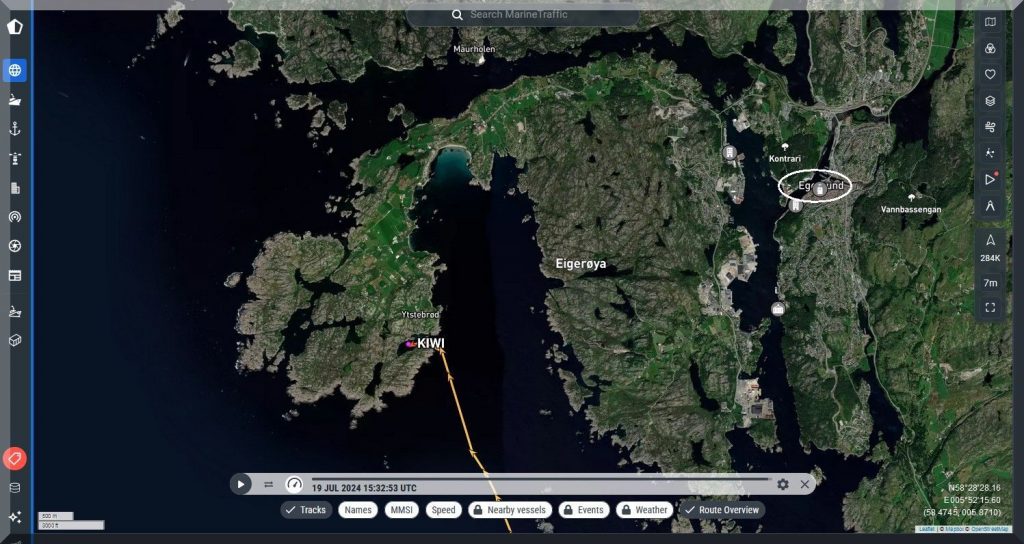The width and height of the screenshot is (1024, 544).
Task: Open playback settings gear
Action: coord(783,484)
